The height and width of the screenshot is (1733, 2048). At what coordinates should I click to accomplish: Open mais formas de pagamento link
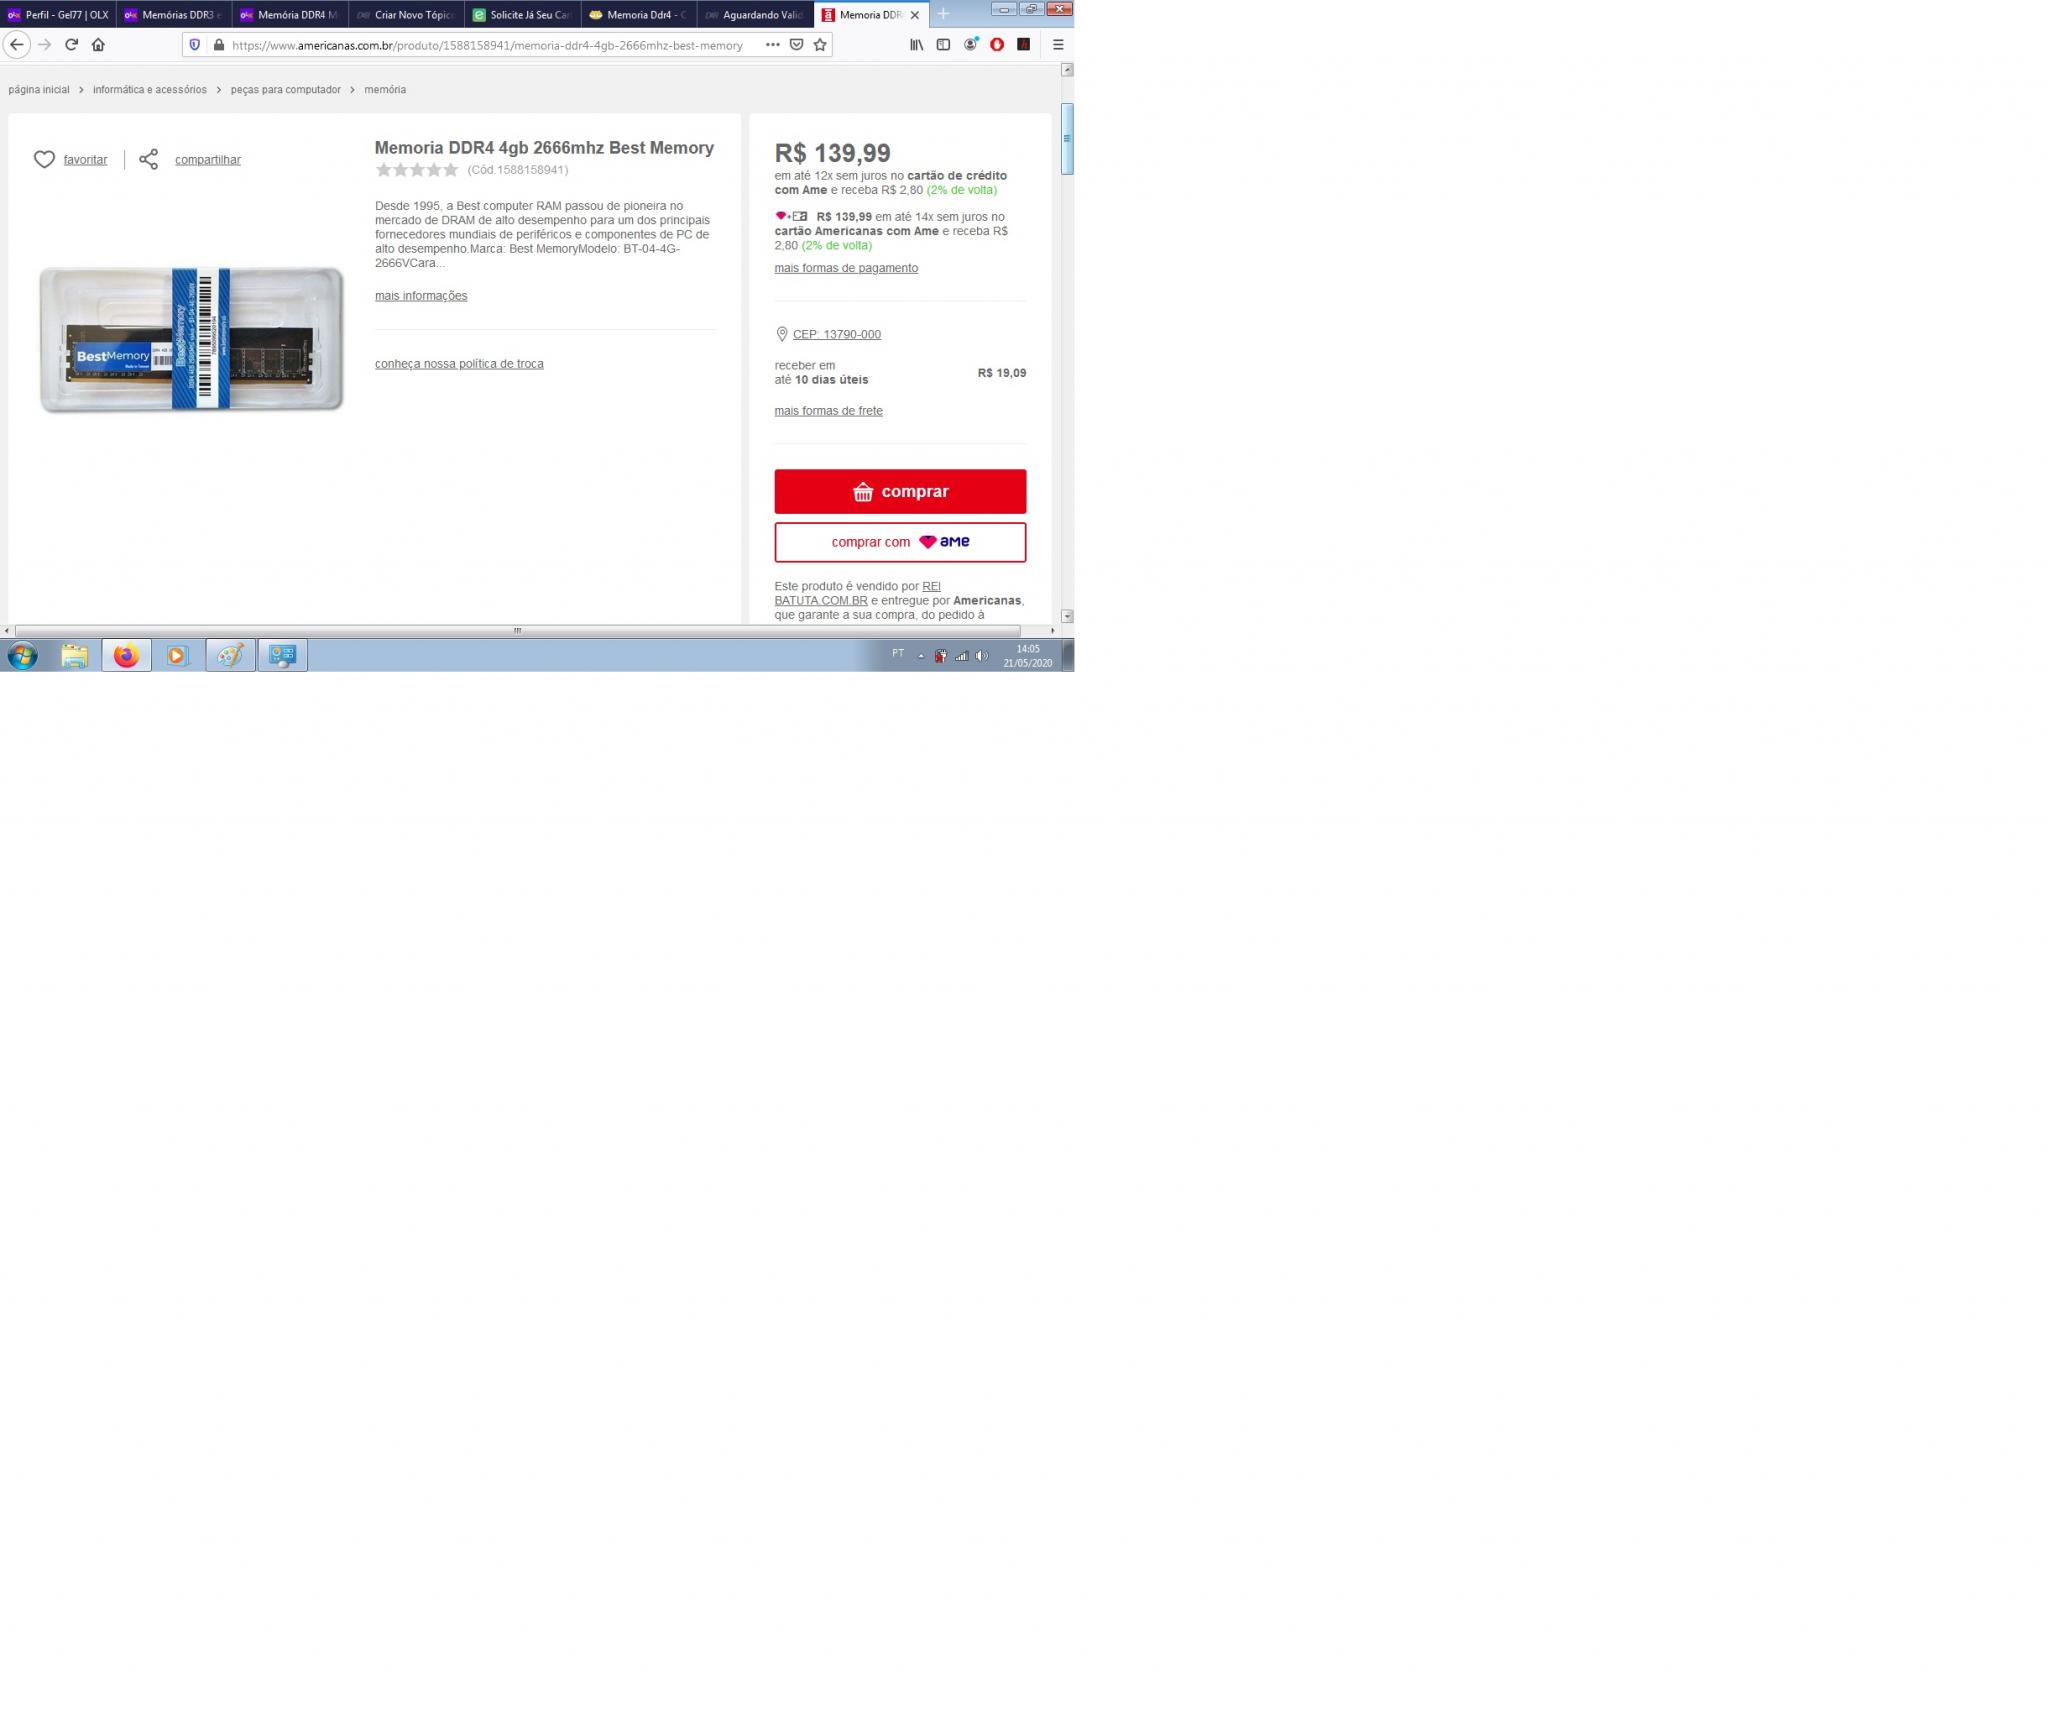[x=846, y=268]
